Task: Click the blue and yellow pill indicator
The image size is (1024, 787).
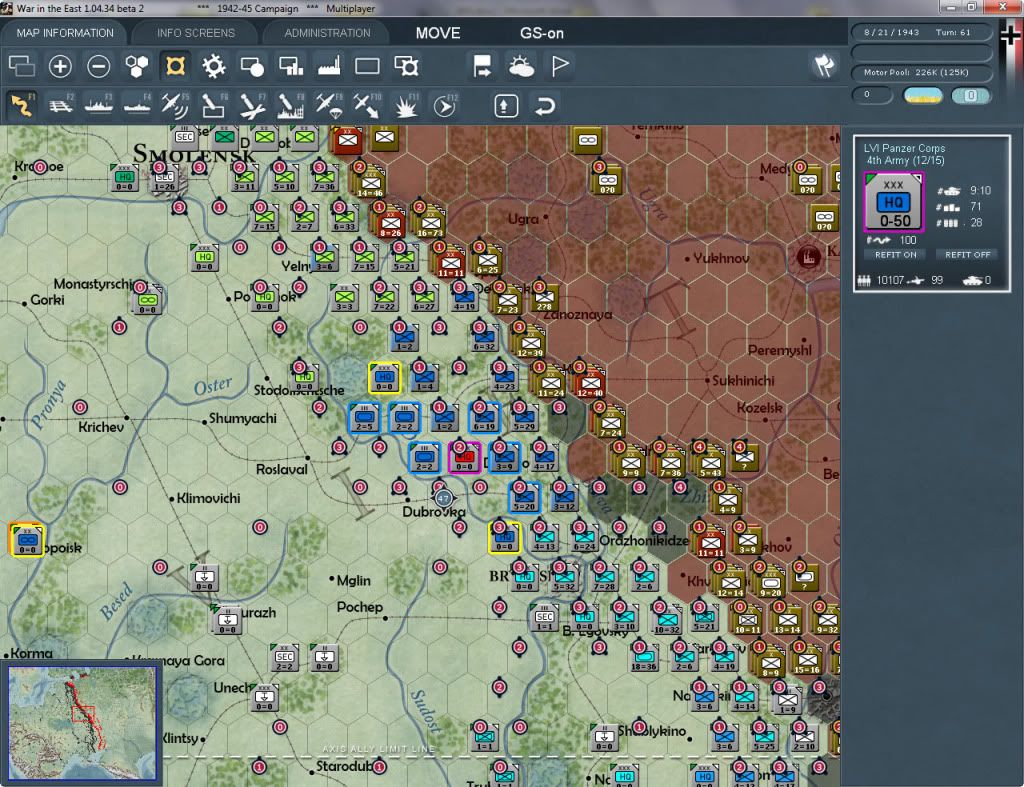Action: click(x=922, y=95)
